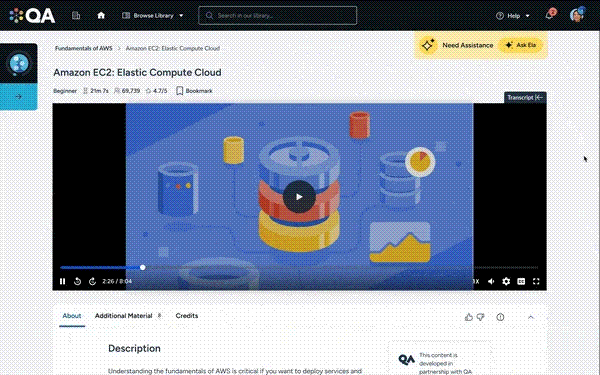This screenshot has height=375, width=600.
Task: Open the user profile avatar
Action: pyautogui.click(x=577, y=15)
